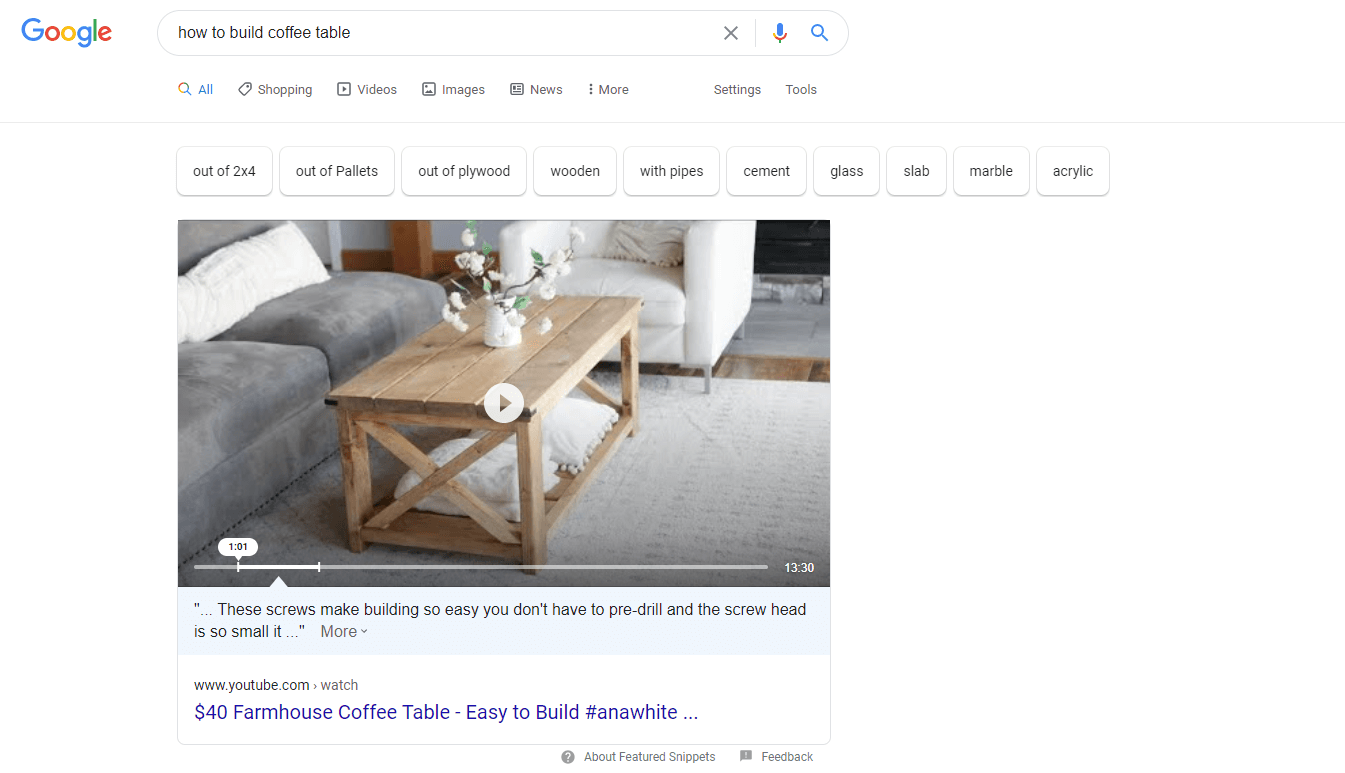
Task: Select the 'slab' refinement chip
Action: 916,171
